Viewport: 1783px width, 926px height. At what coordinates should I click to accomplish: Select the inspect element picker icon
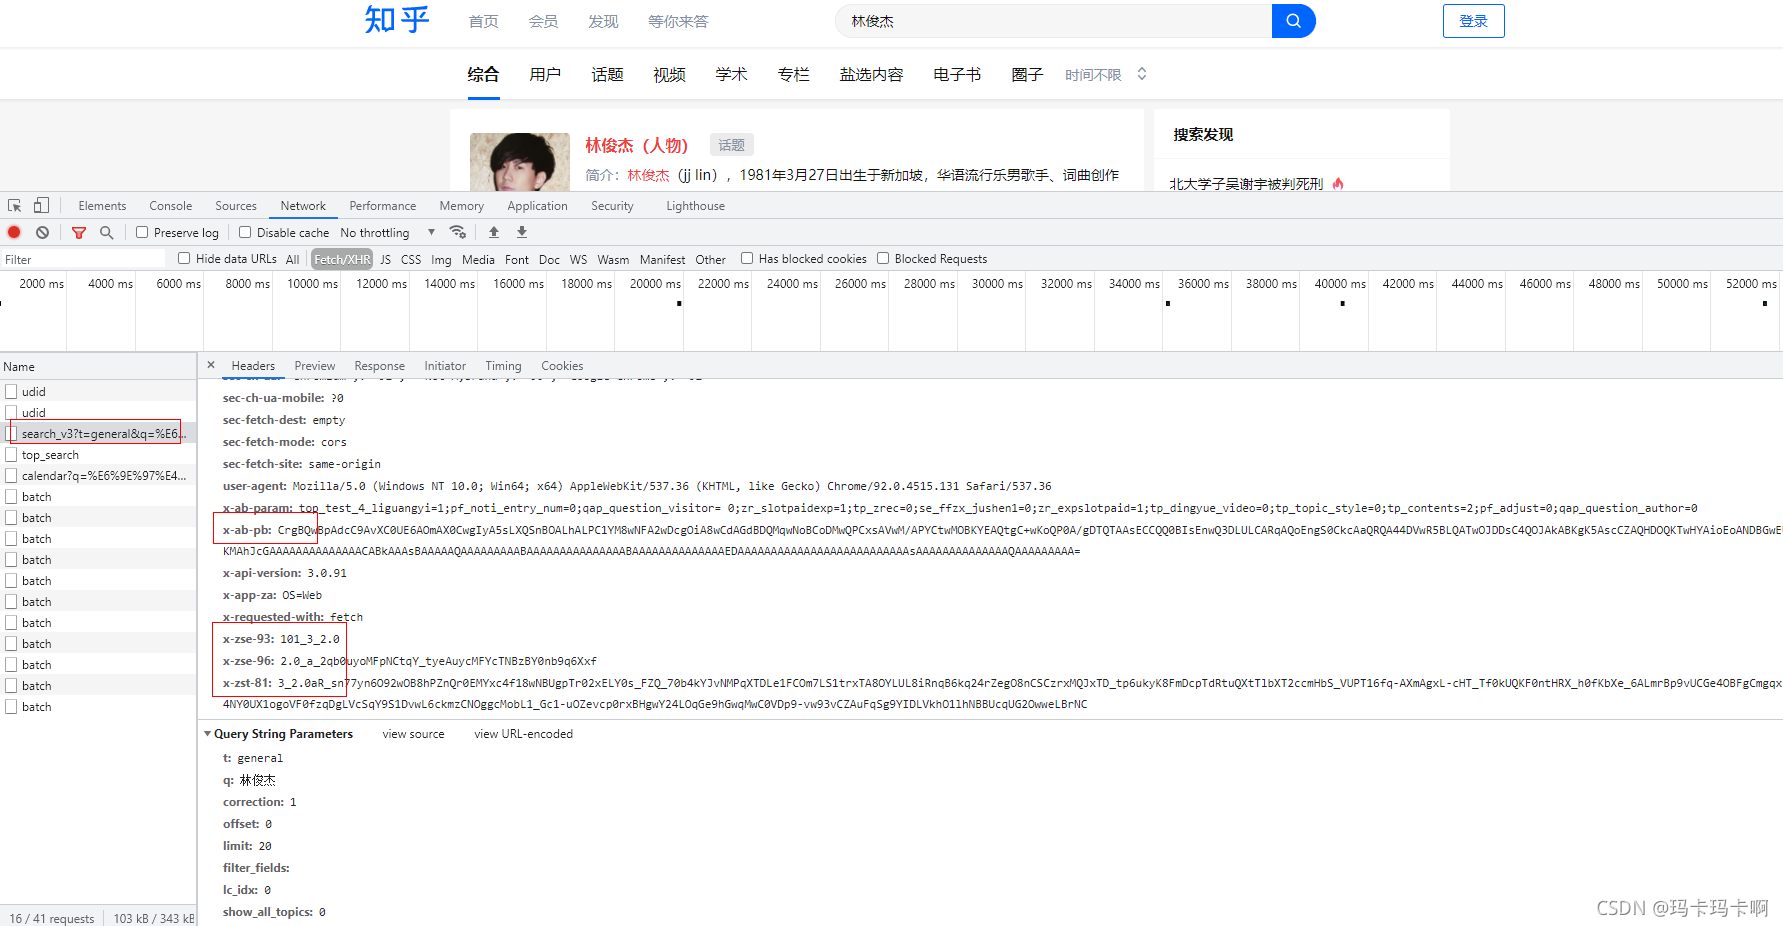point(15,205)
